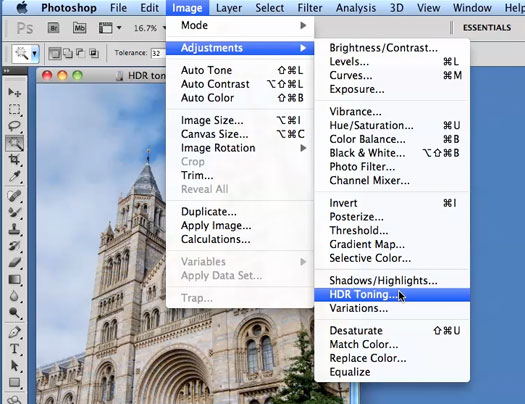The width and height of the screenshot is (525, 404).
Task: Choose New Selection mode icon
Action: 55,53
